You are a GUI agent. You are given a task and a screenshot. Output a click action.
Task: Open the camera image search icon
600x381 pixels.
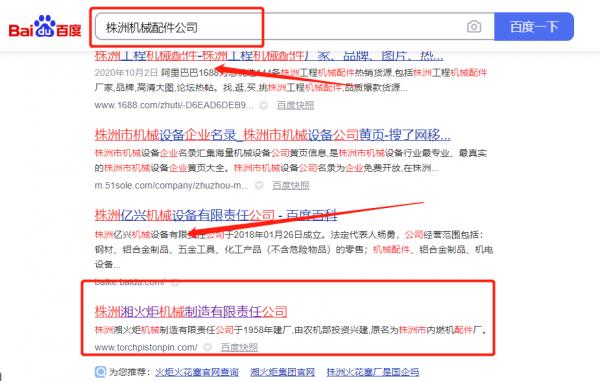tap(474, 27)
